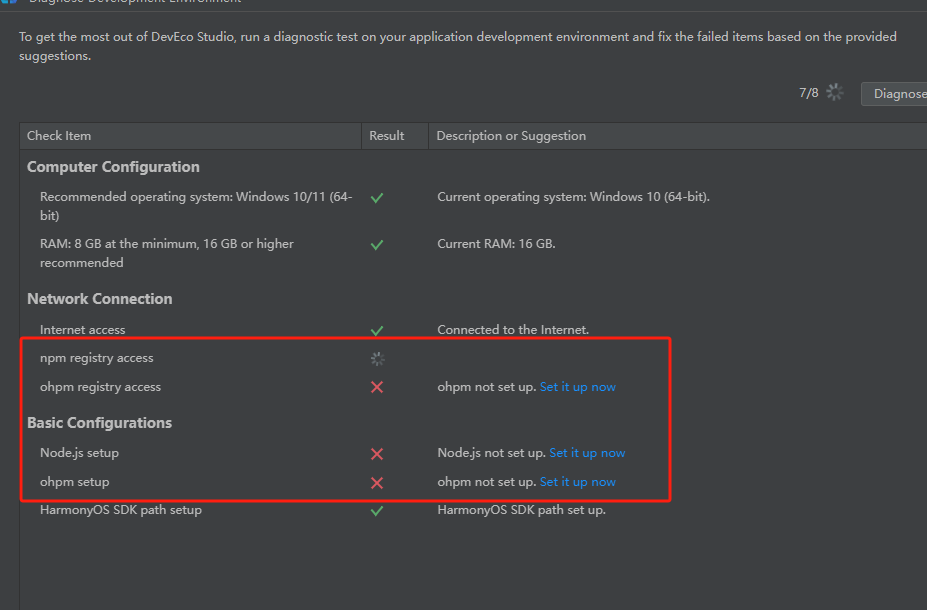927x610 pixels.
Task: Click the red X for ohpm registry access
Action: 377,387
